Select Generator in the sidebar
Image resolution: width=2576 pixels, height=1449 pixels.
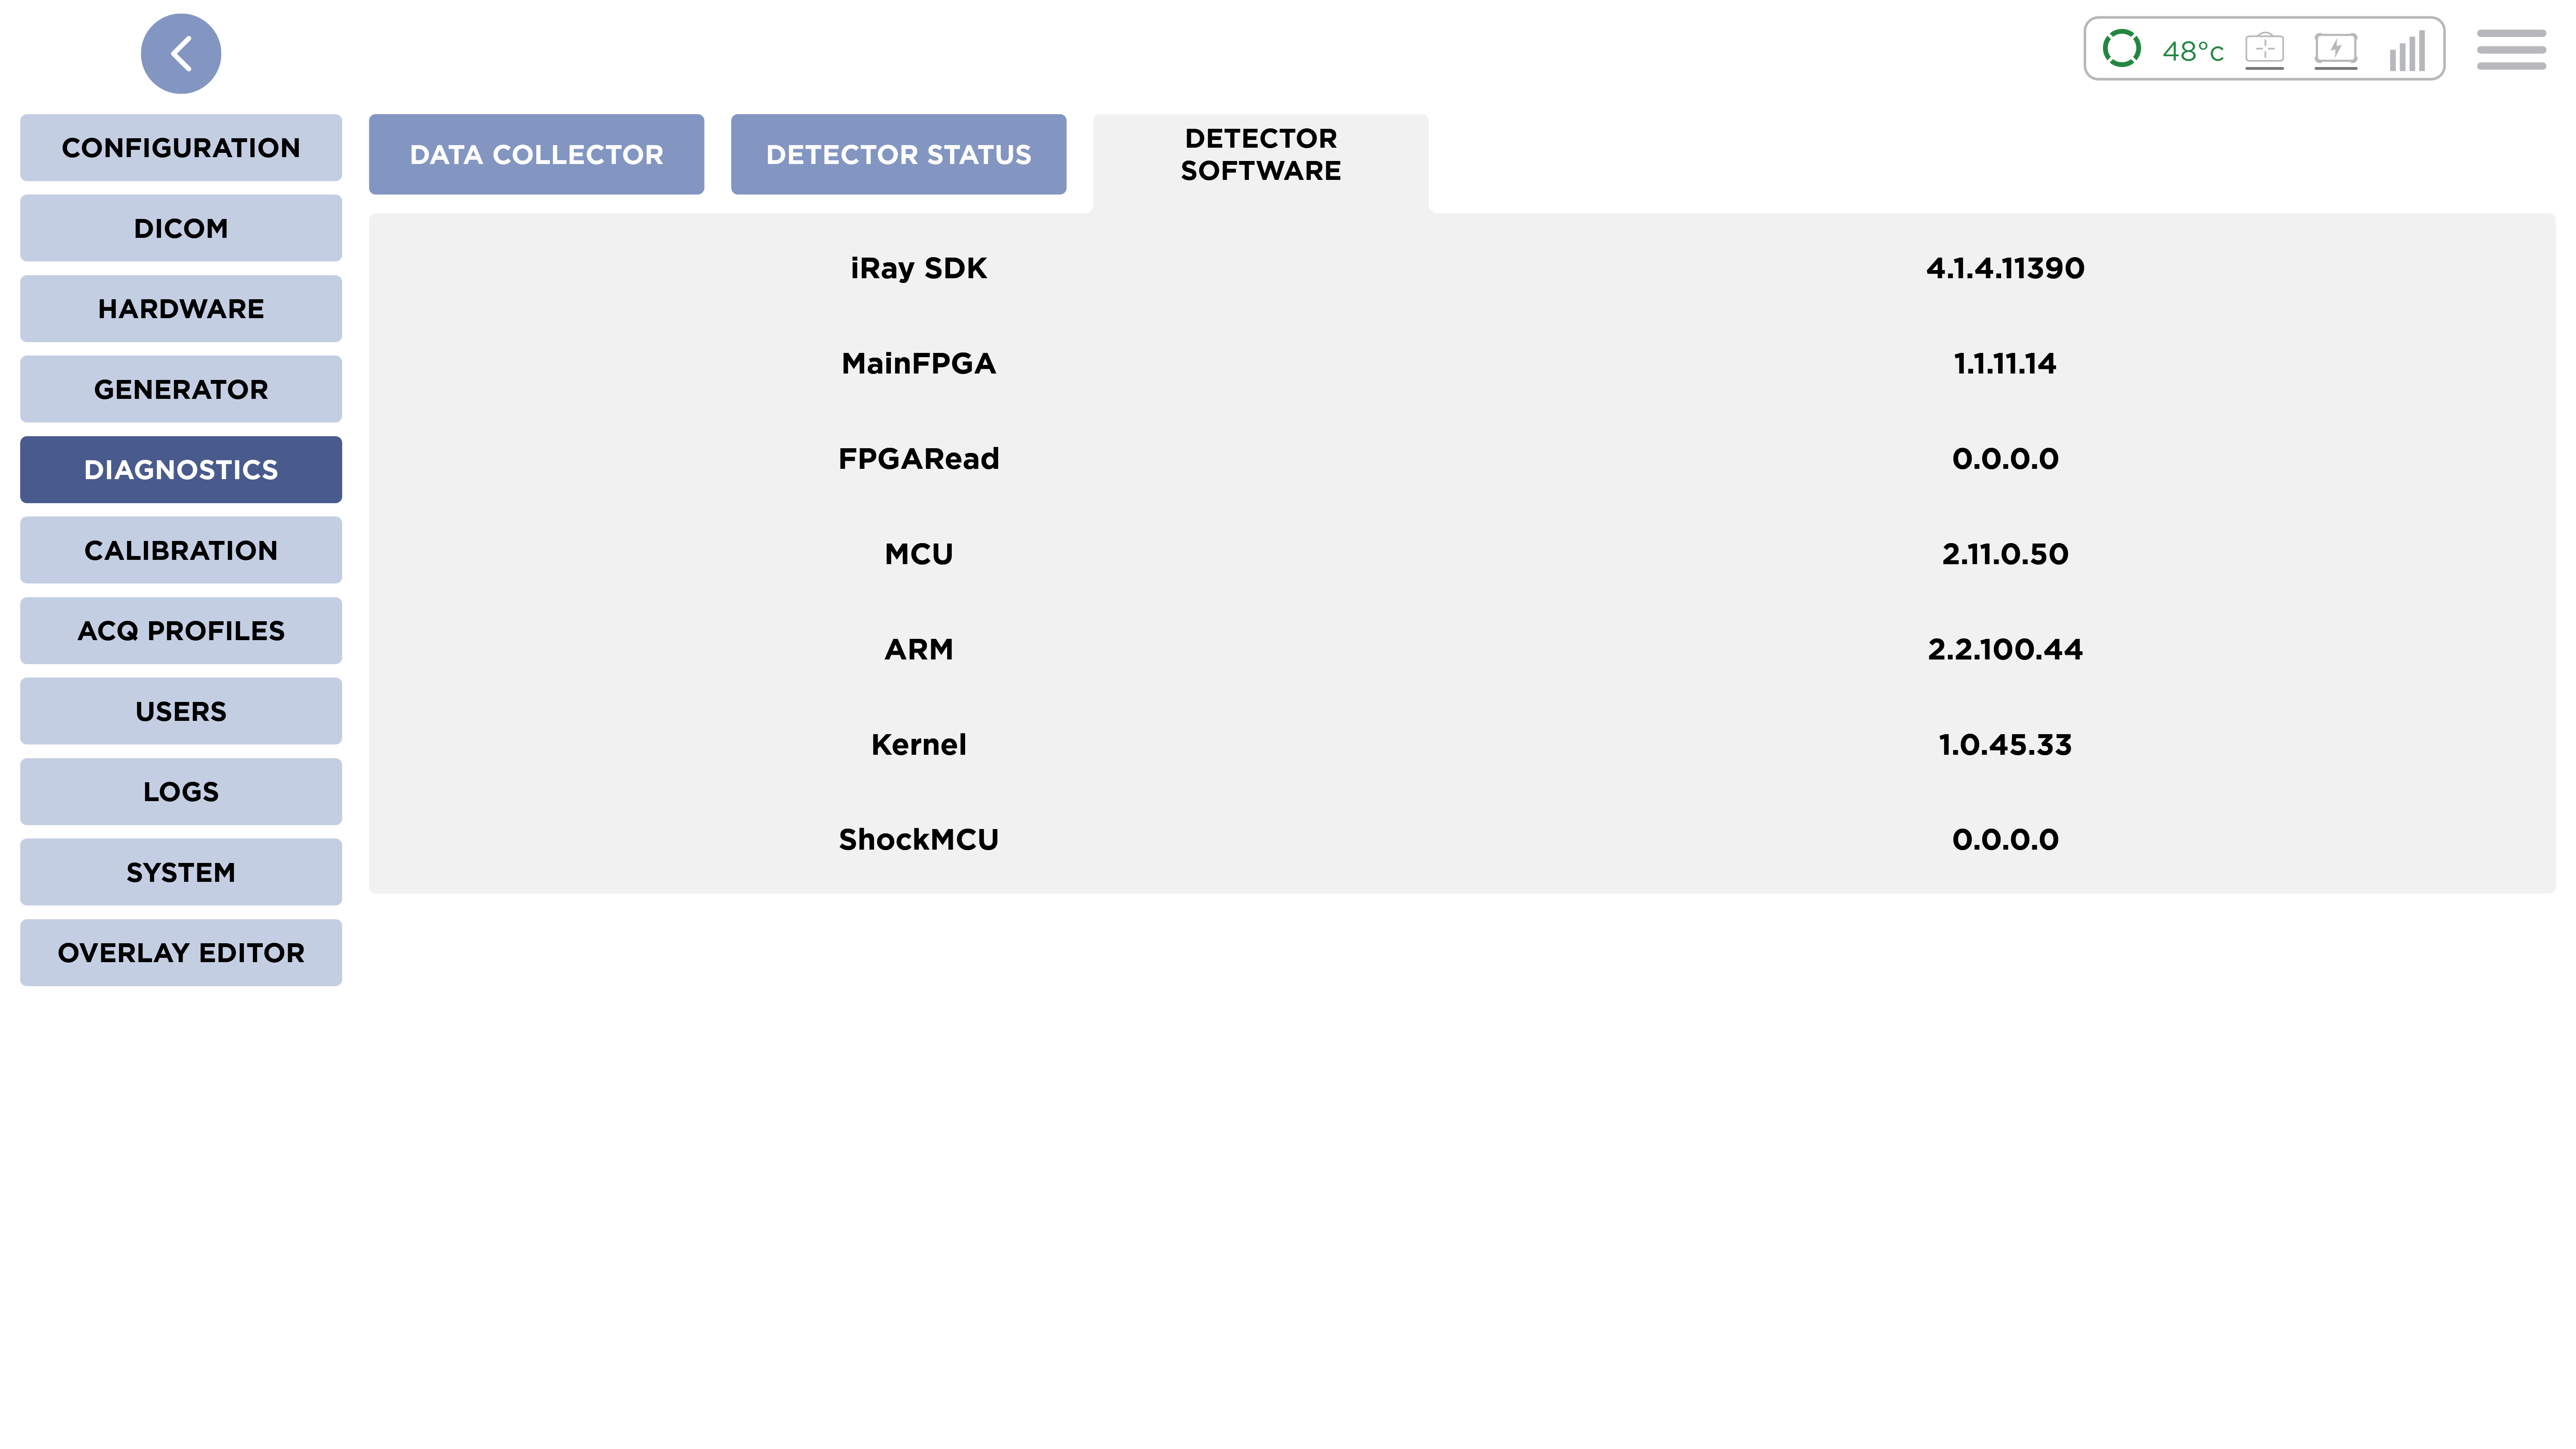181,389
